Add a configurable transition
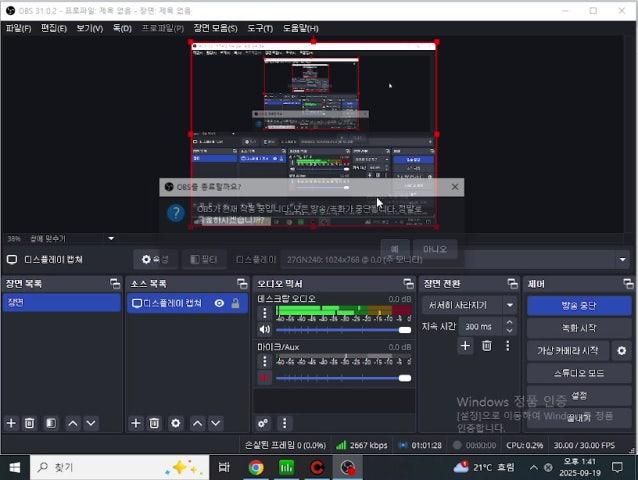This screenshot has width=638, height=480. coord(465,346)
